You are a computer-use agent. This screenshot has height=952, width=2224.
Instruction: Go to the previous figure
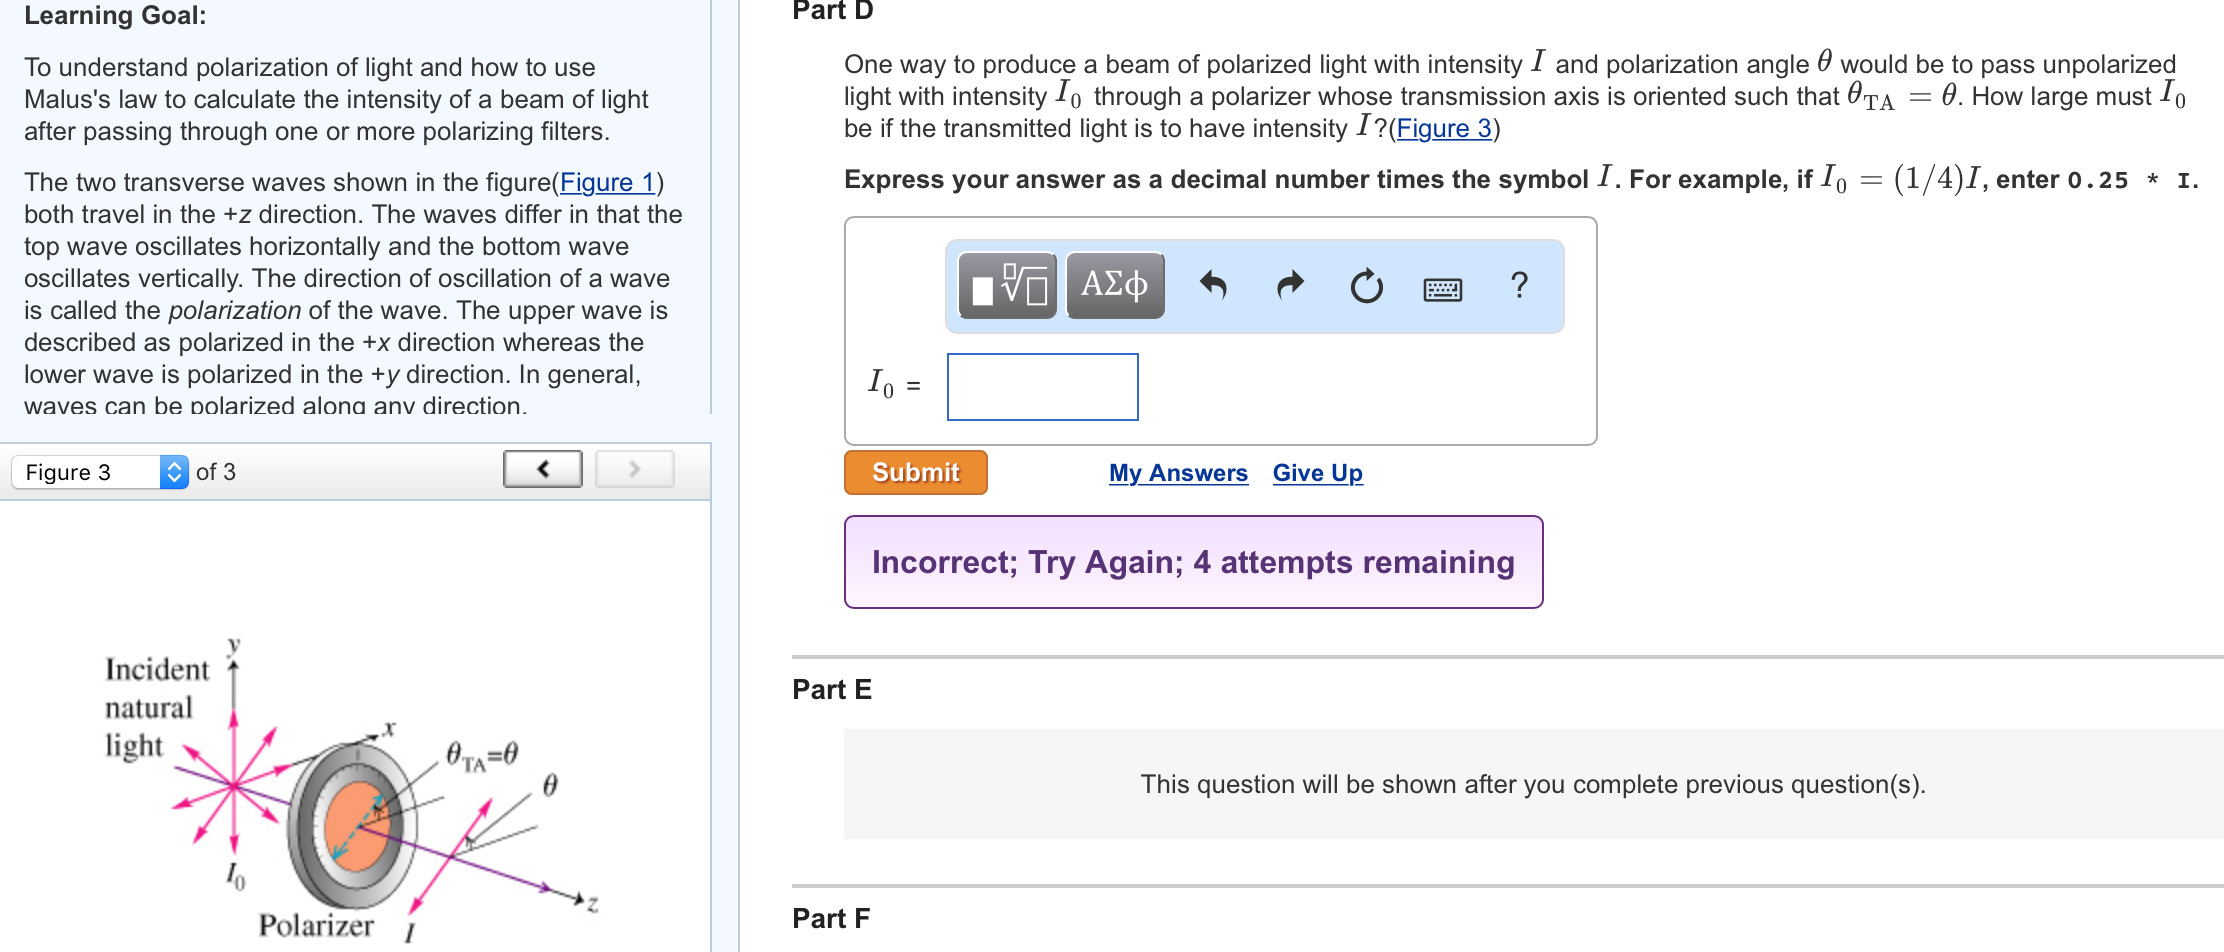(543, 469)
